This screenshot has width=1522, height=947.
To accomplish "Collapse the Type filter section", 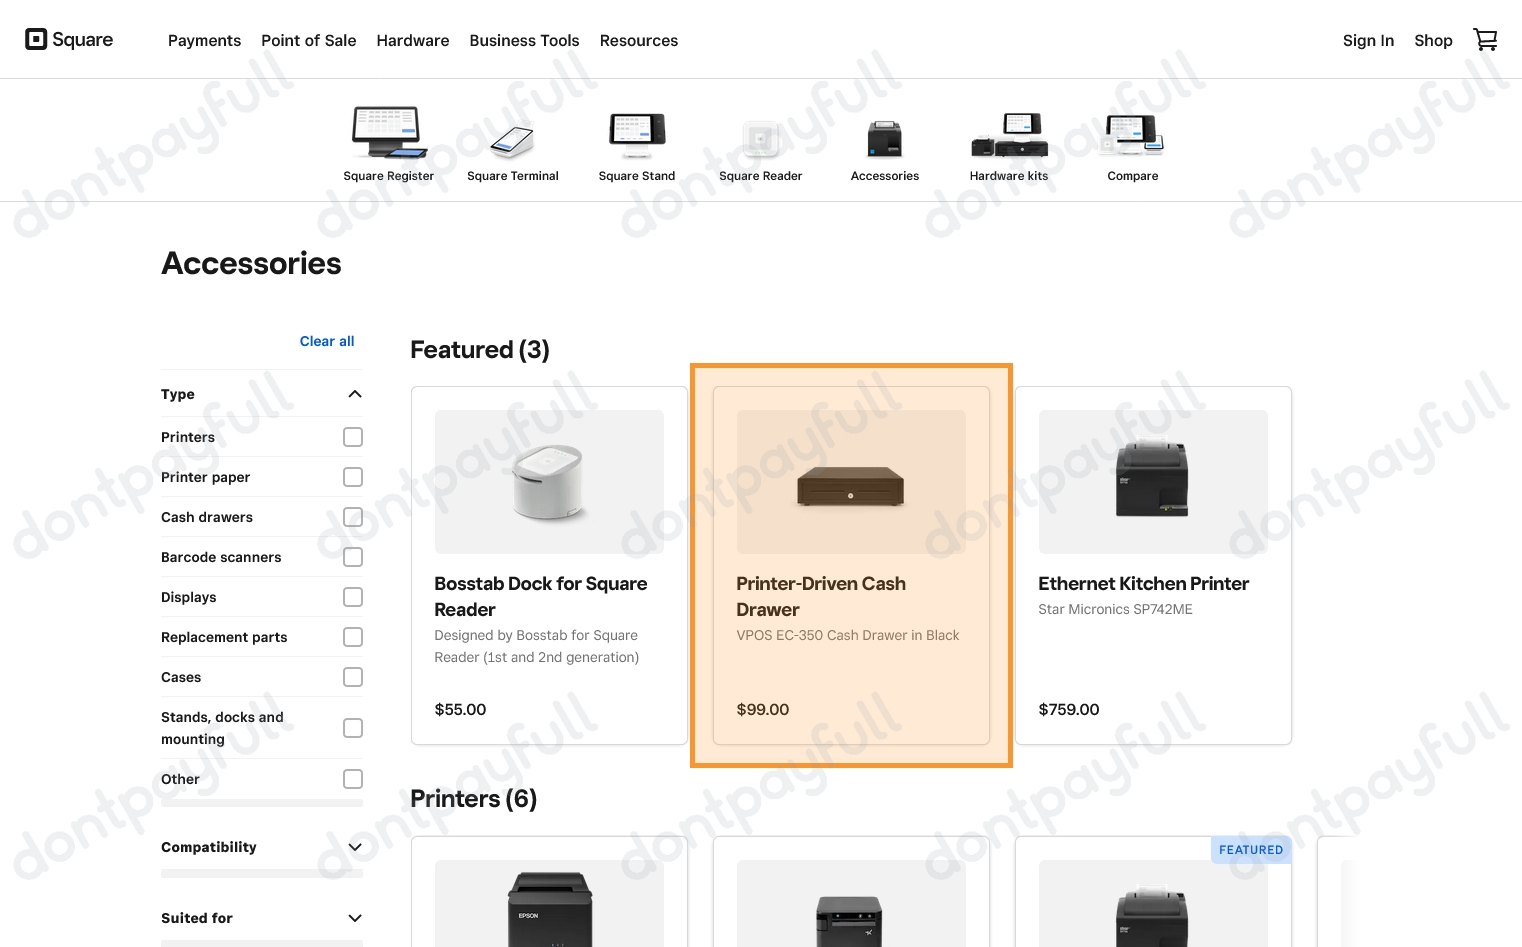I will click(x=354, y=394).
